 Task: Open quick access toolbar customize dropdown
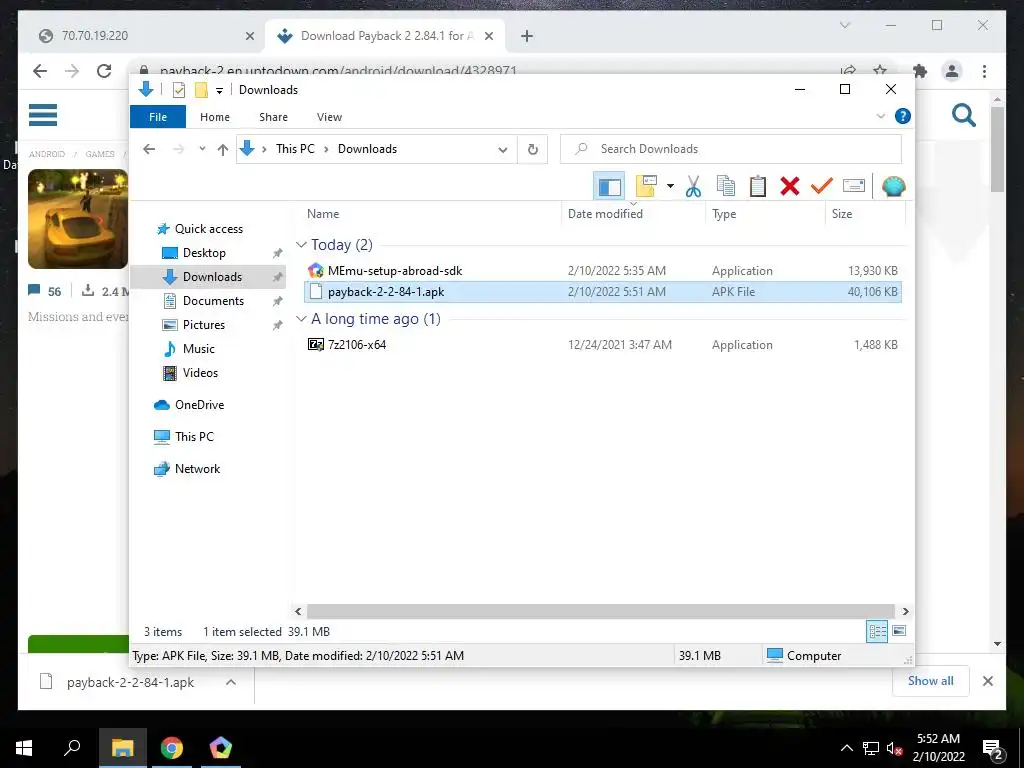click(219, 91)
